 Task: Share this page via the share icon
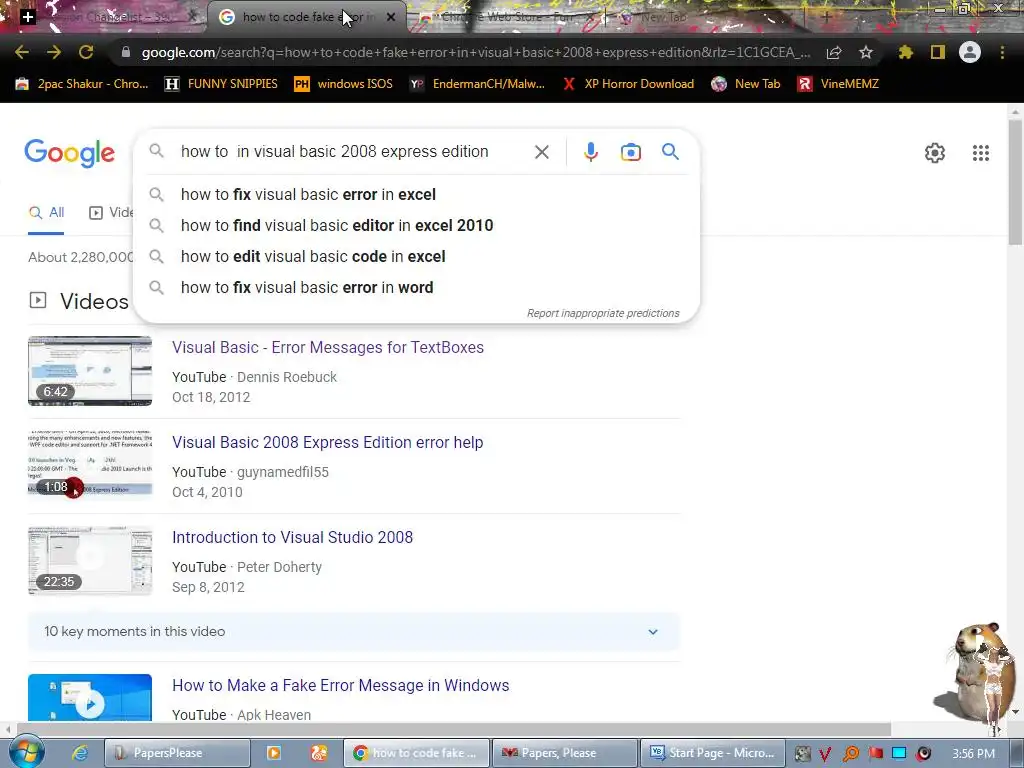click(x=834, y=52)
